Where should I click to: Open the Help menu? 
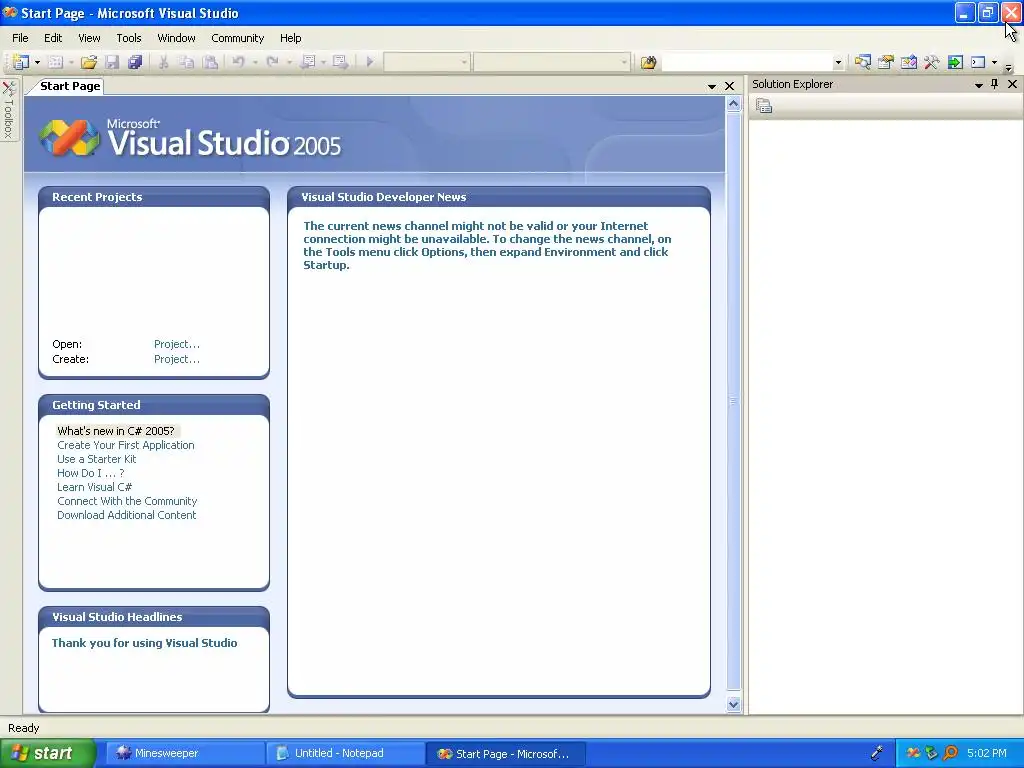[291, 38]
